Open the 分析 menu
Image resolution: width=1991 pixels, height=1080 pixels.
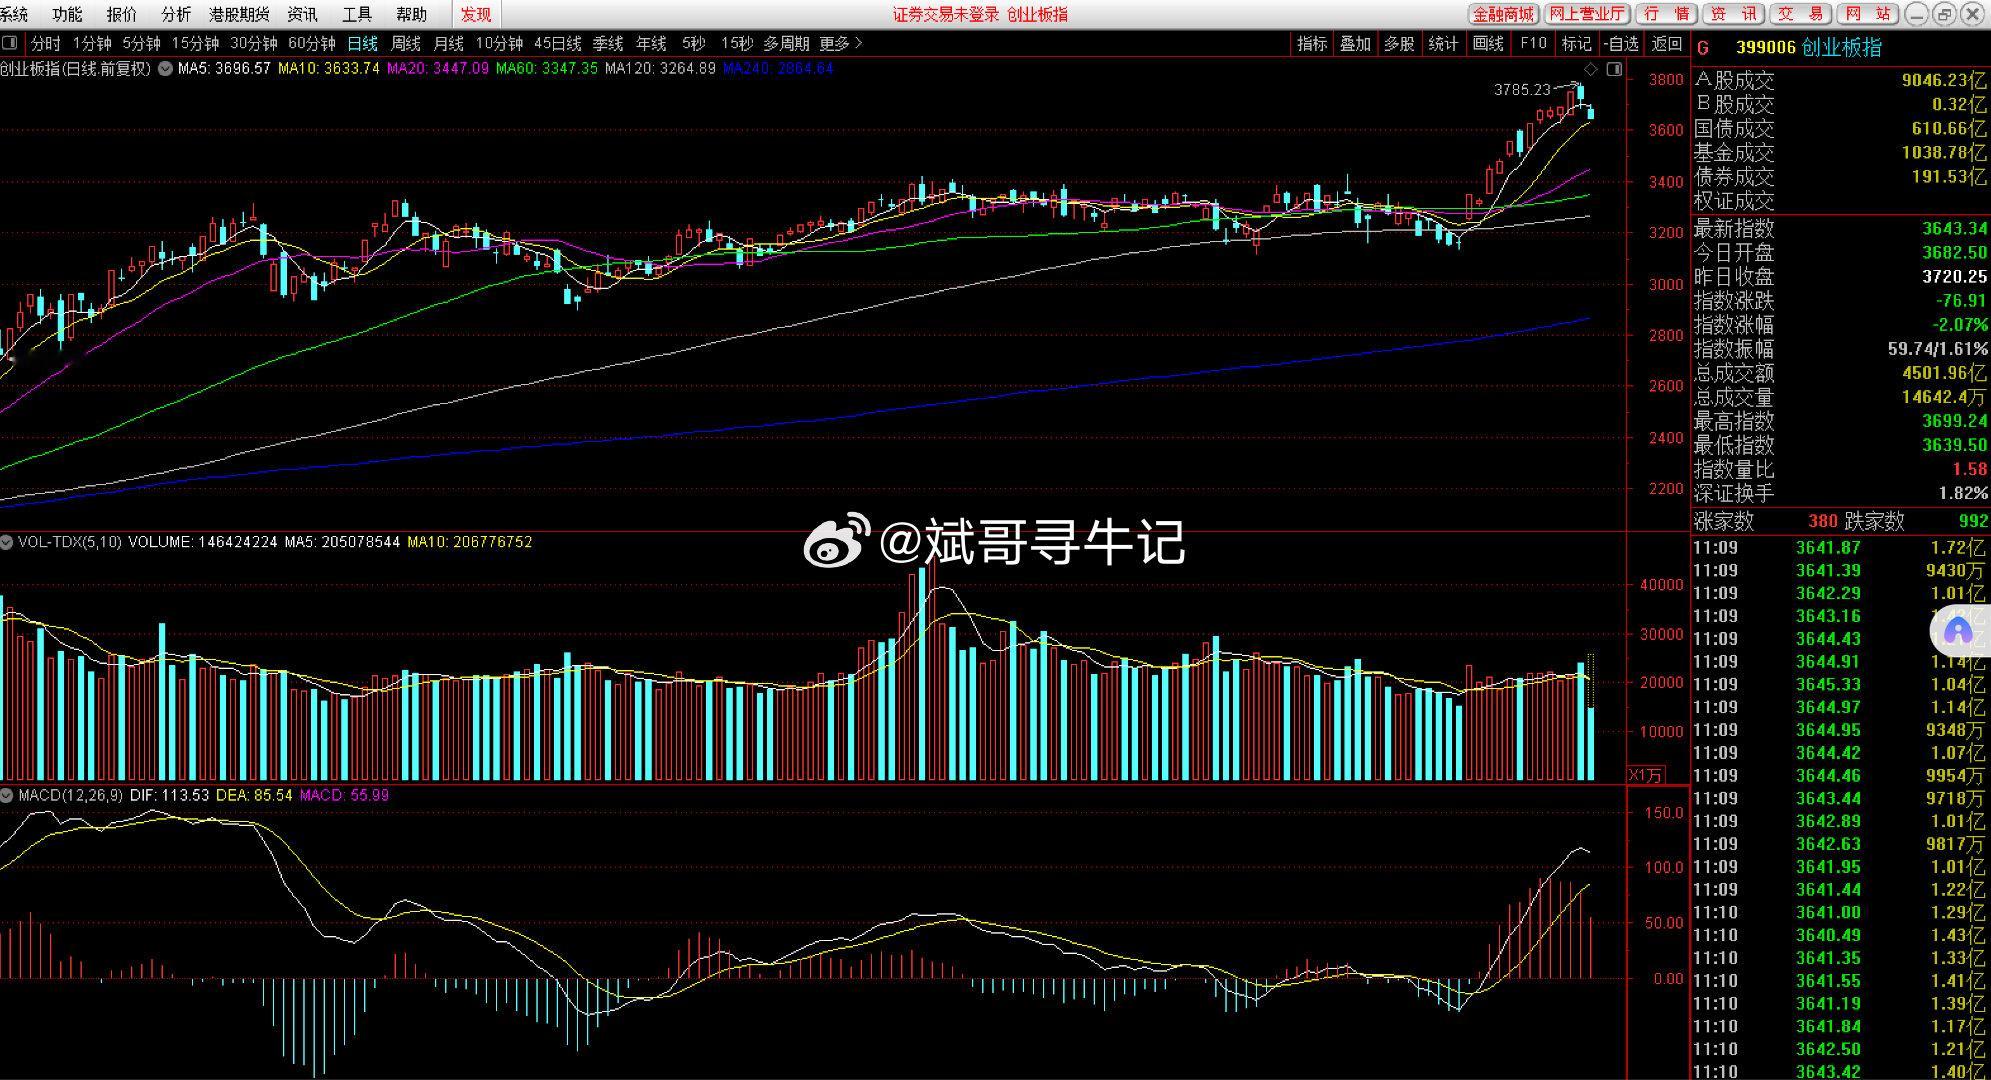pyautogui.click(x=175, y=14)
